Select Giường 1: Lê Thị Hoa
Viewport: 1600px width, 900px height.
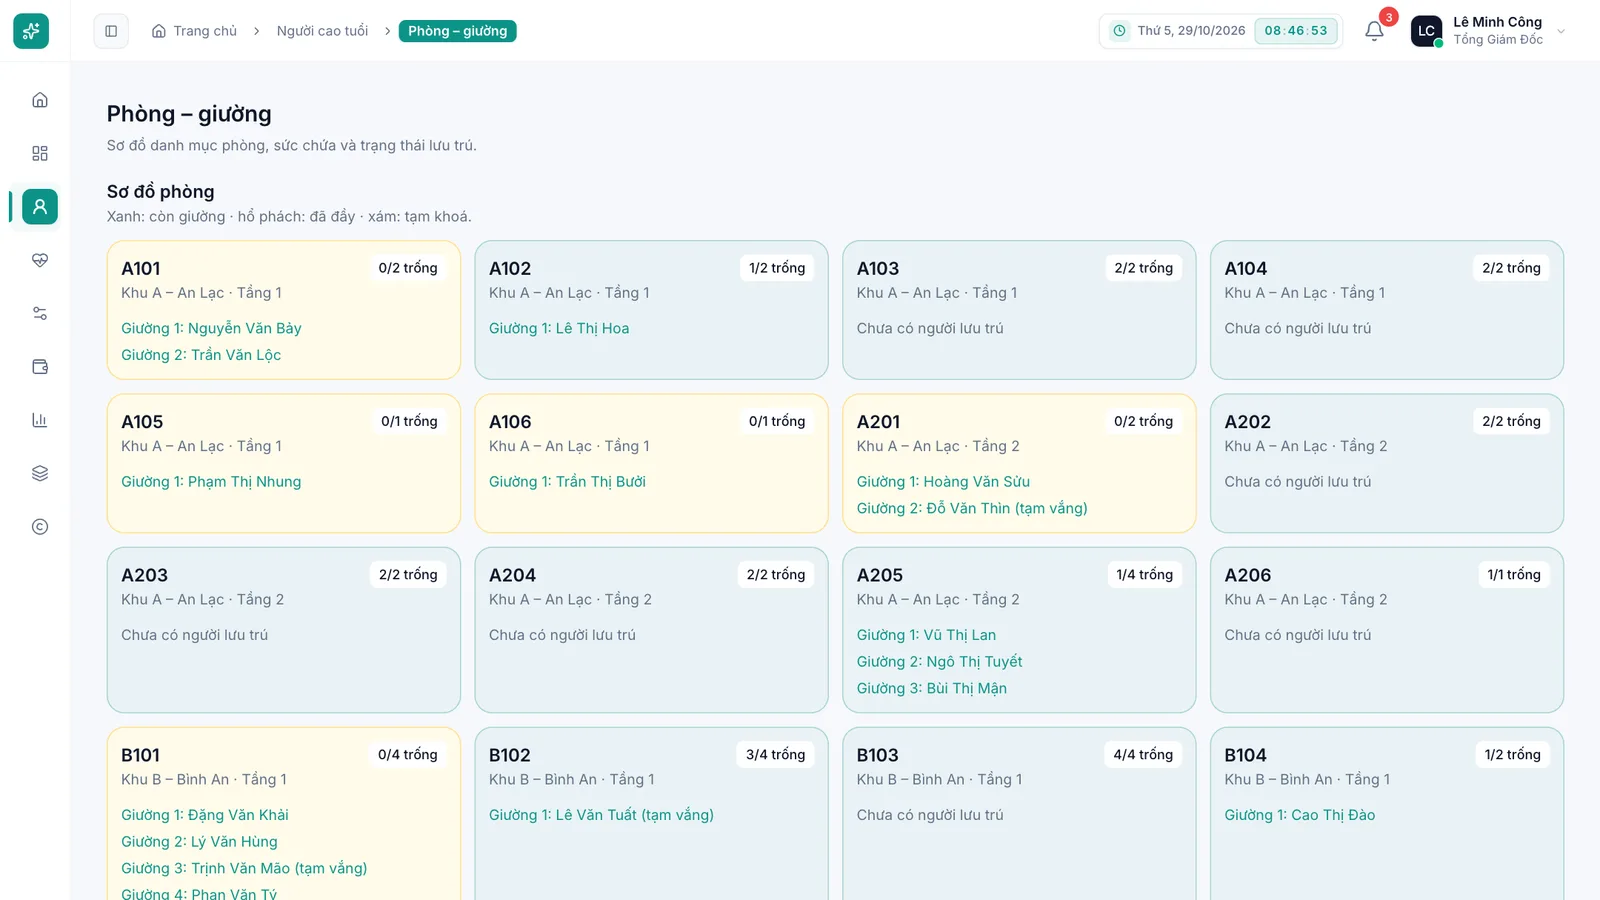(x=559, y=328)
